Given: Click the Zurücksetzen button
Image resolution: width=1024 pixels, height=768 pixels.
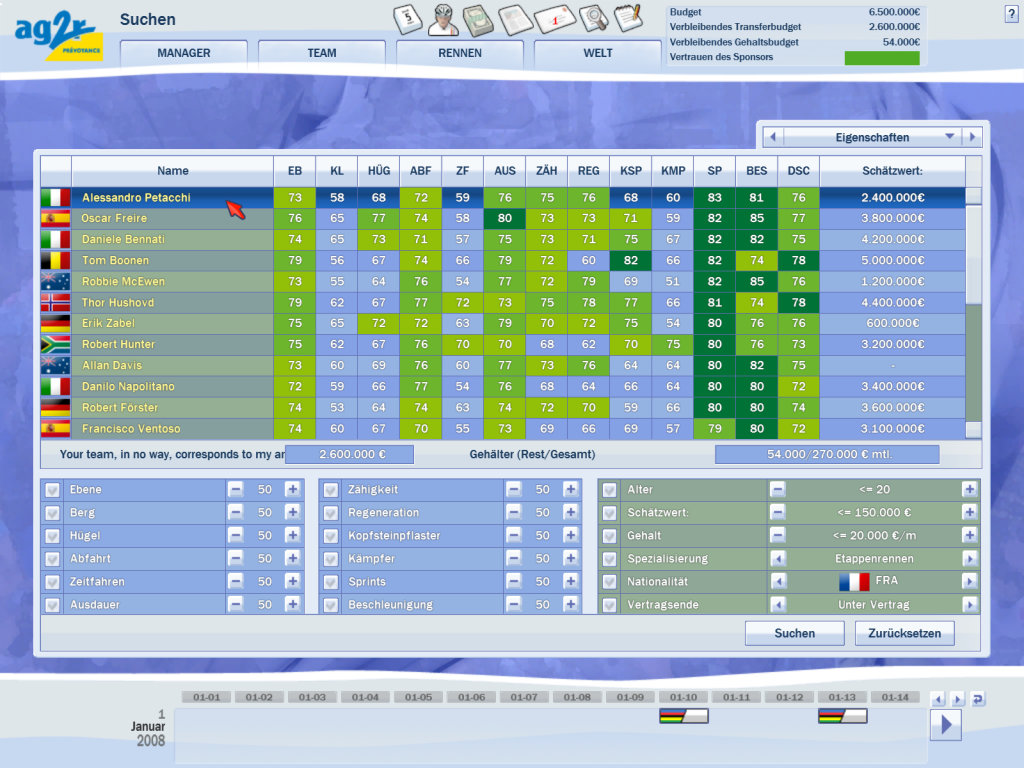Looking at the screenshot, I should (905, 633).
